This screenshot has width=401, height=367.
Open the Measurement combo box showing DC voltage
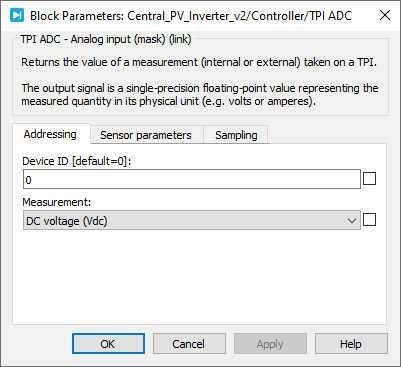coord(192,220)
